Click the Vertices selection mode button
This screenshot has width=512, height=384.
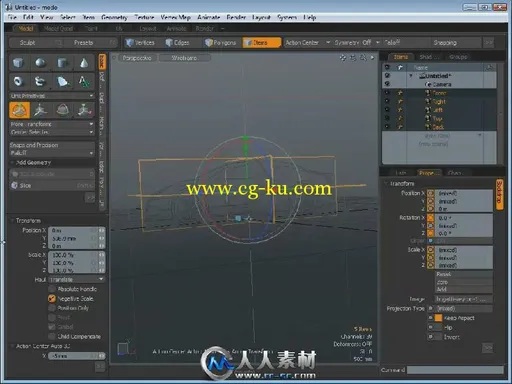pyautogui.click(x=141, y=42)
